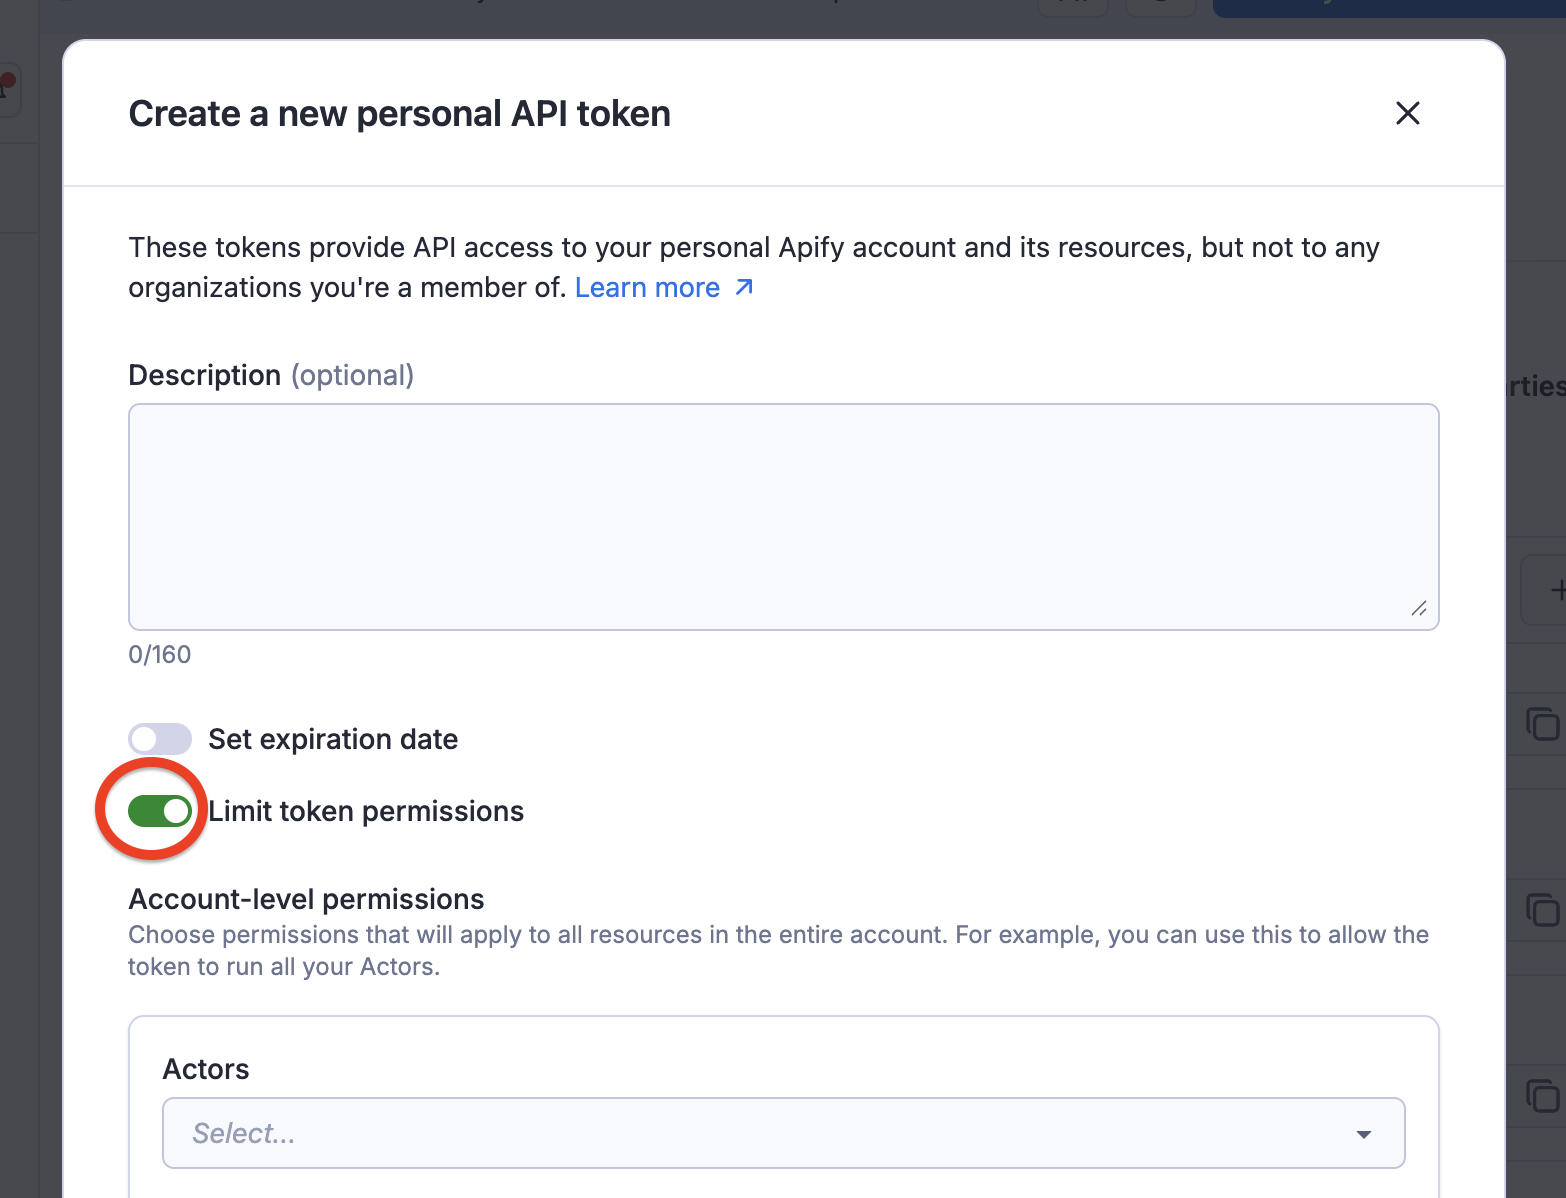
Task: Copy the first token using its copy icon
Action: (1543, 724)
